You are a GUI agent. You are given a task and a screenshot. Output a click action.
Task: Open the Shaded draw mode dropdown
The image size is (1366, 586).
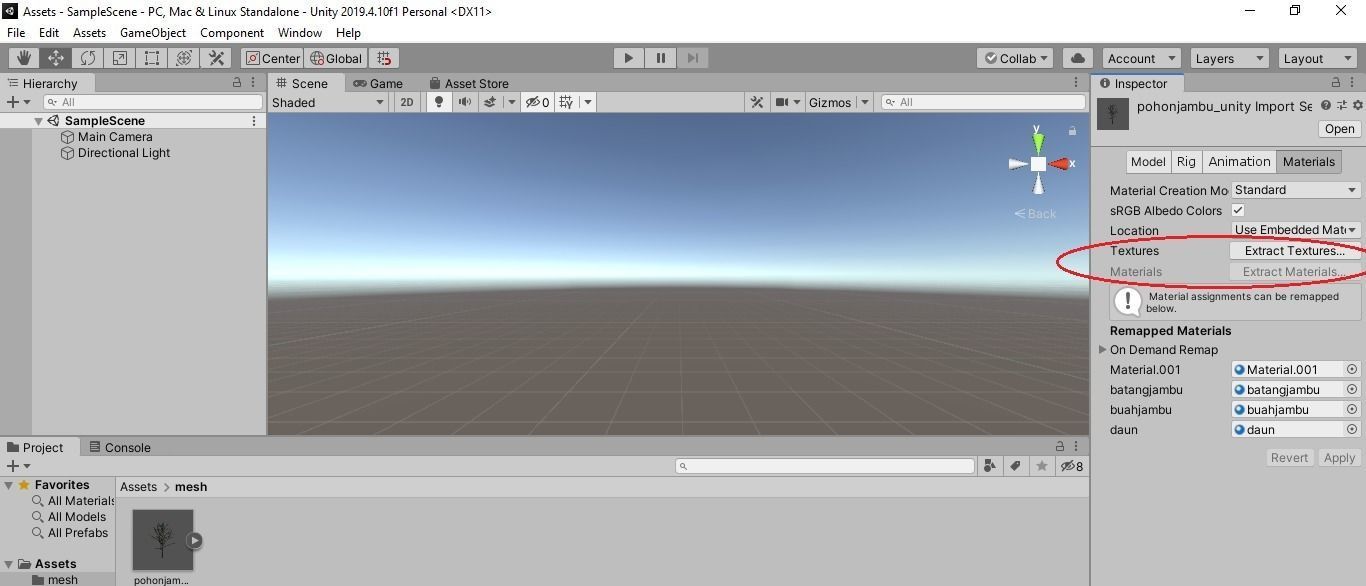[328, 102]
